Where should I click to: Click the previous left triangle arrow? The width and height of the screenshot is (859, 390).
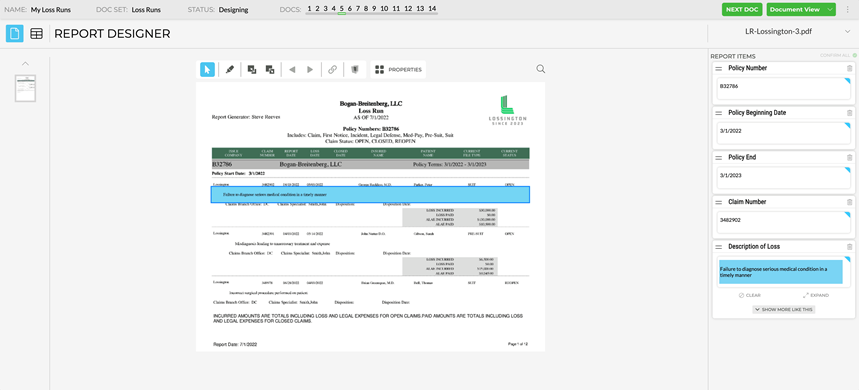pos(292,70)
